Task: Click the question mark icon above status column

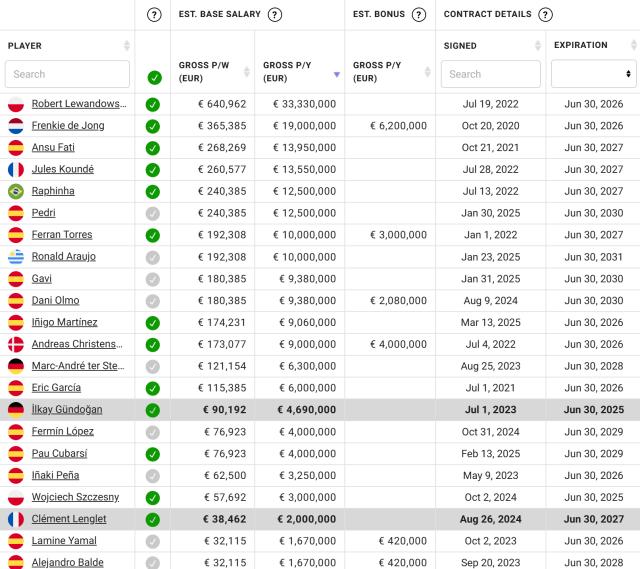Action: (153, 15)
